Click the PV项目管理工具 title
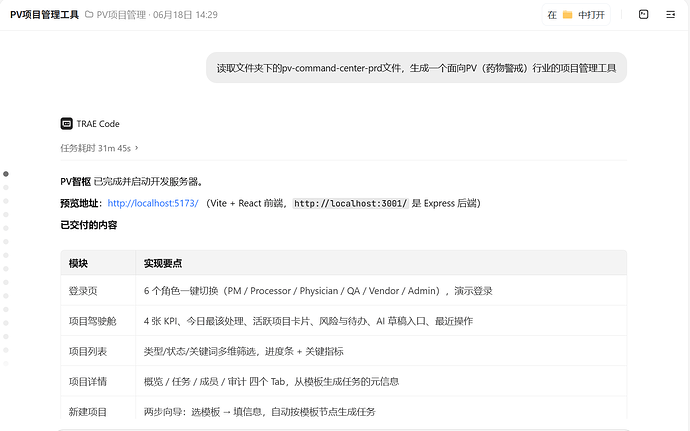The width and height of the screenshot is (690, 431). 44,15
